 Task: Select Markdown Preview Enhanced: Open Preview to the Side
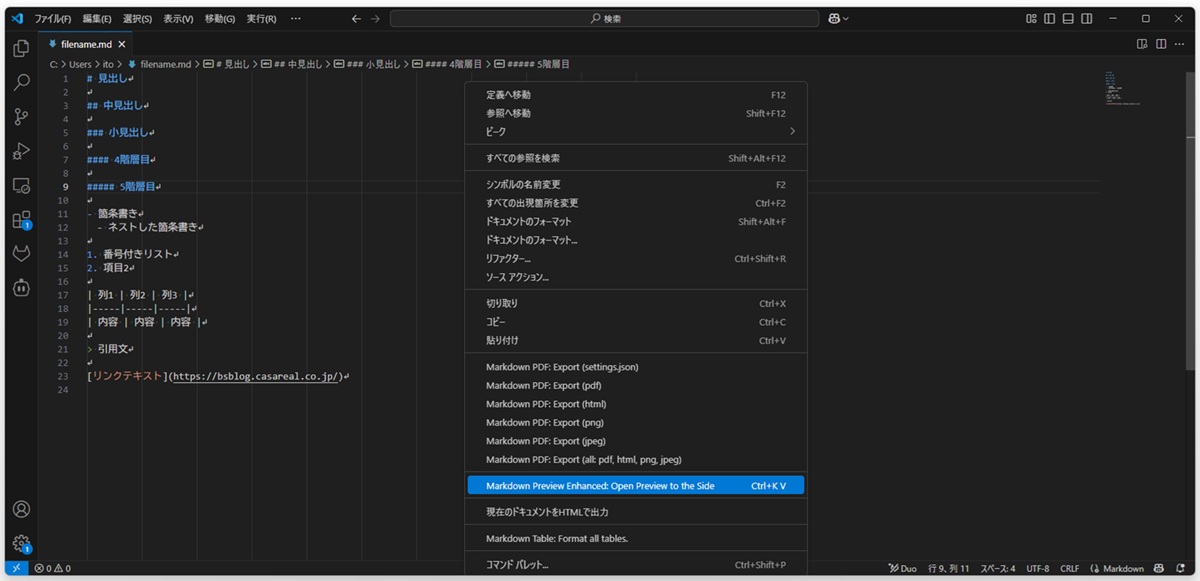pos(635,486)
